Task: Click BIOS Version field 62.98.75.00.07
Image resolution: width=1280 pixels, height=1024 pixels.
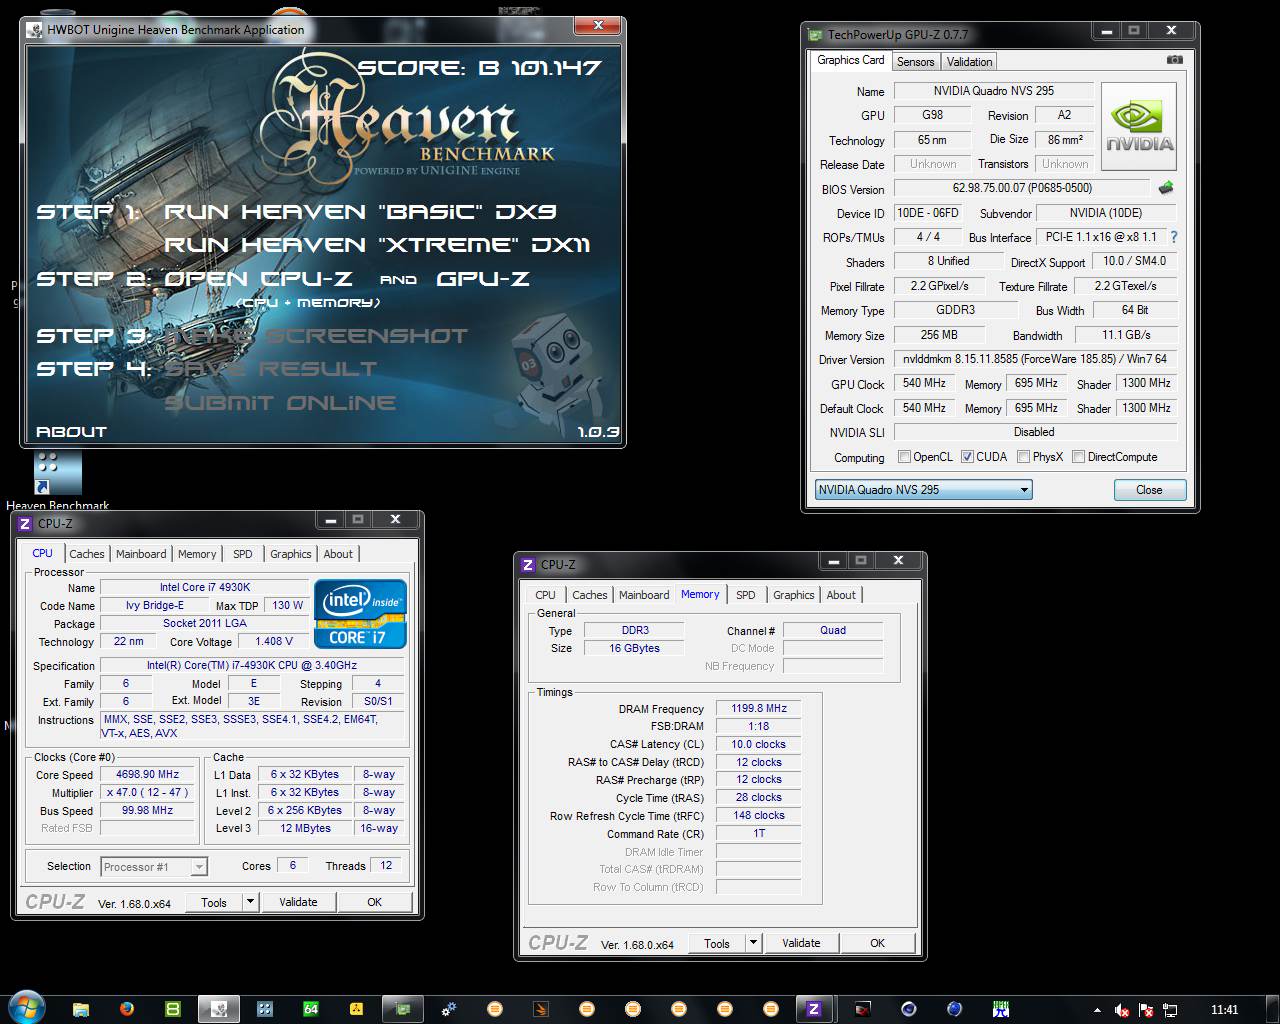Action: pyautogui.click(x=1022, y=188)
